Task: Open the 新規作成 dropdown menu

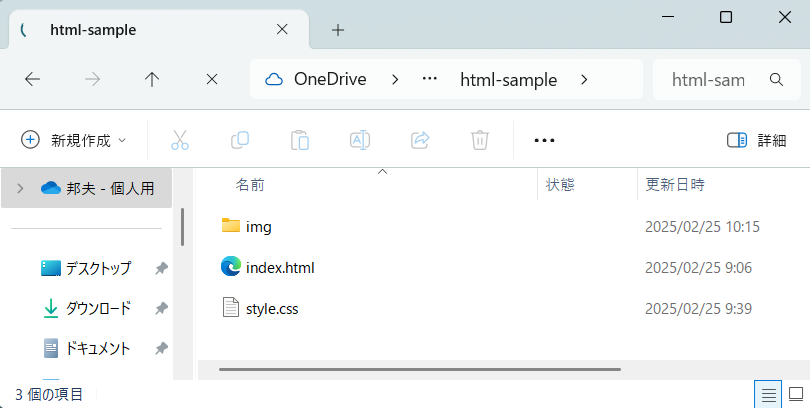Action: [74, 140]
